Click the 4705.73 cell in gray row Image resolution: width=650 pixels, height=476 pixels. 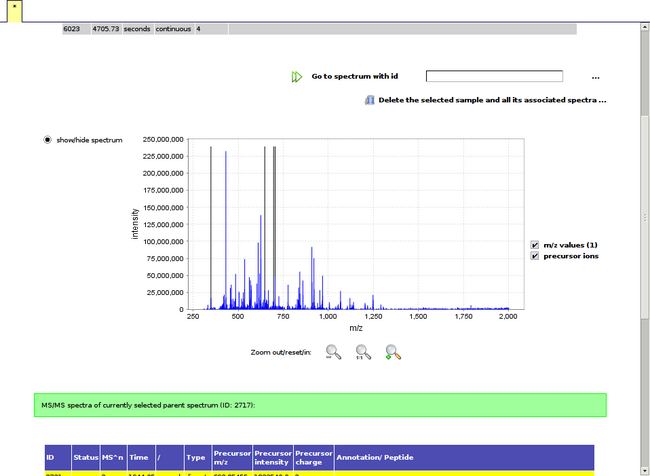[x=106, y=29]
